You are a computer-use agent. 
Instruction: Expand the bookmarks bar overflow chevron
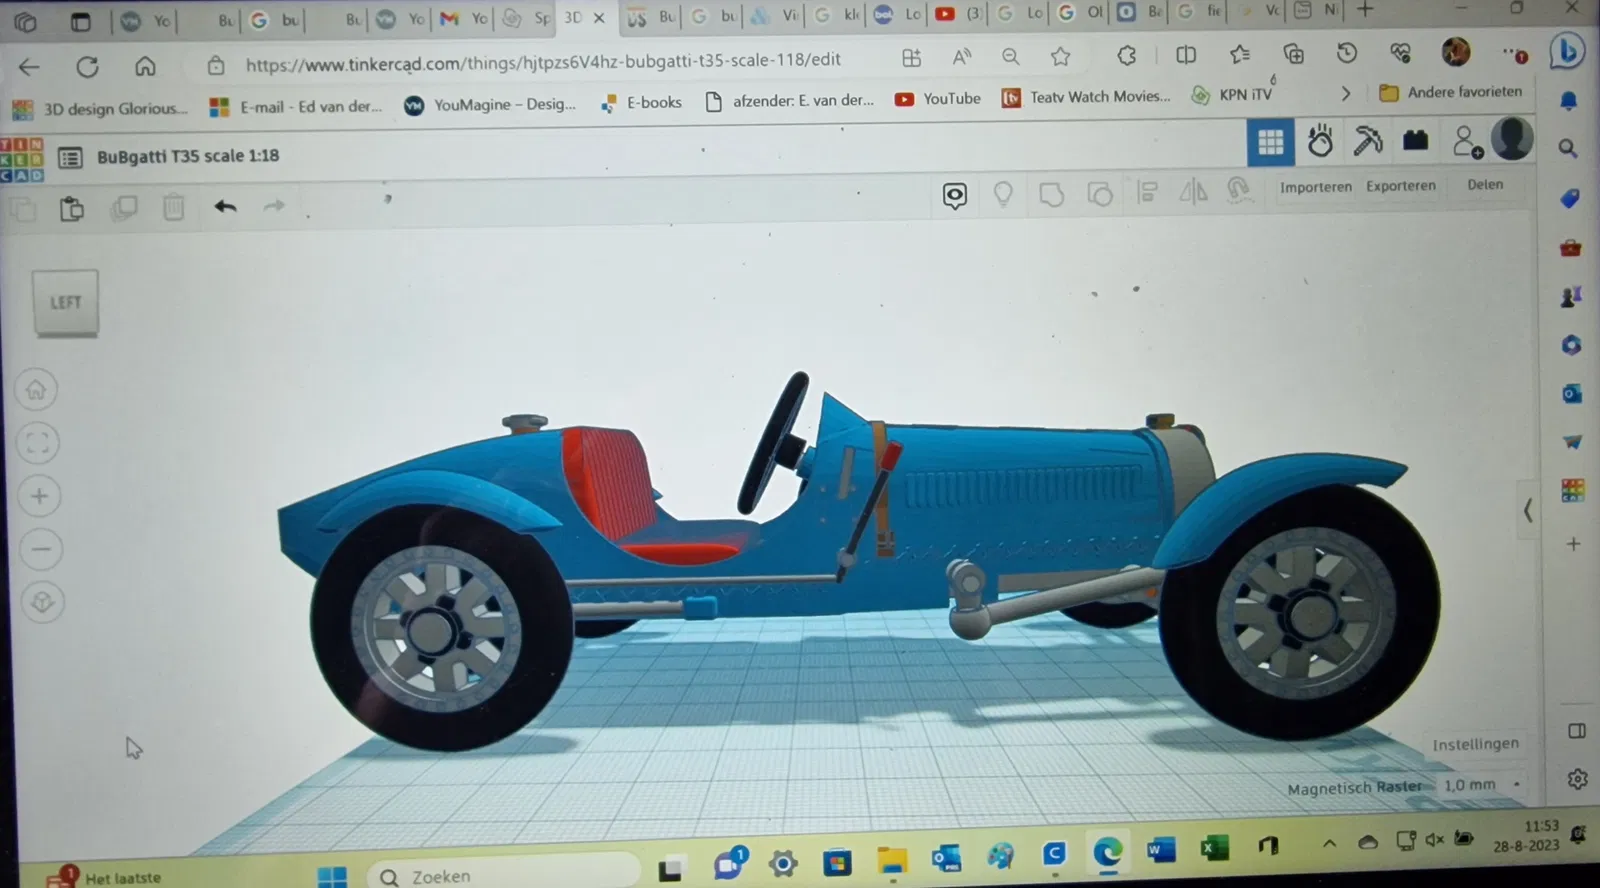(1345, 94)
